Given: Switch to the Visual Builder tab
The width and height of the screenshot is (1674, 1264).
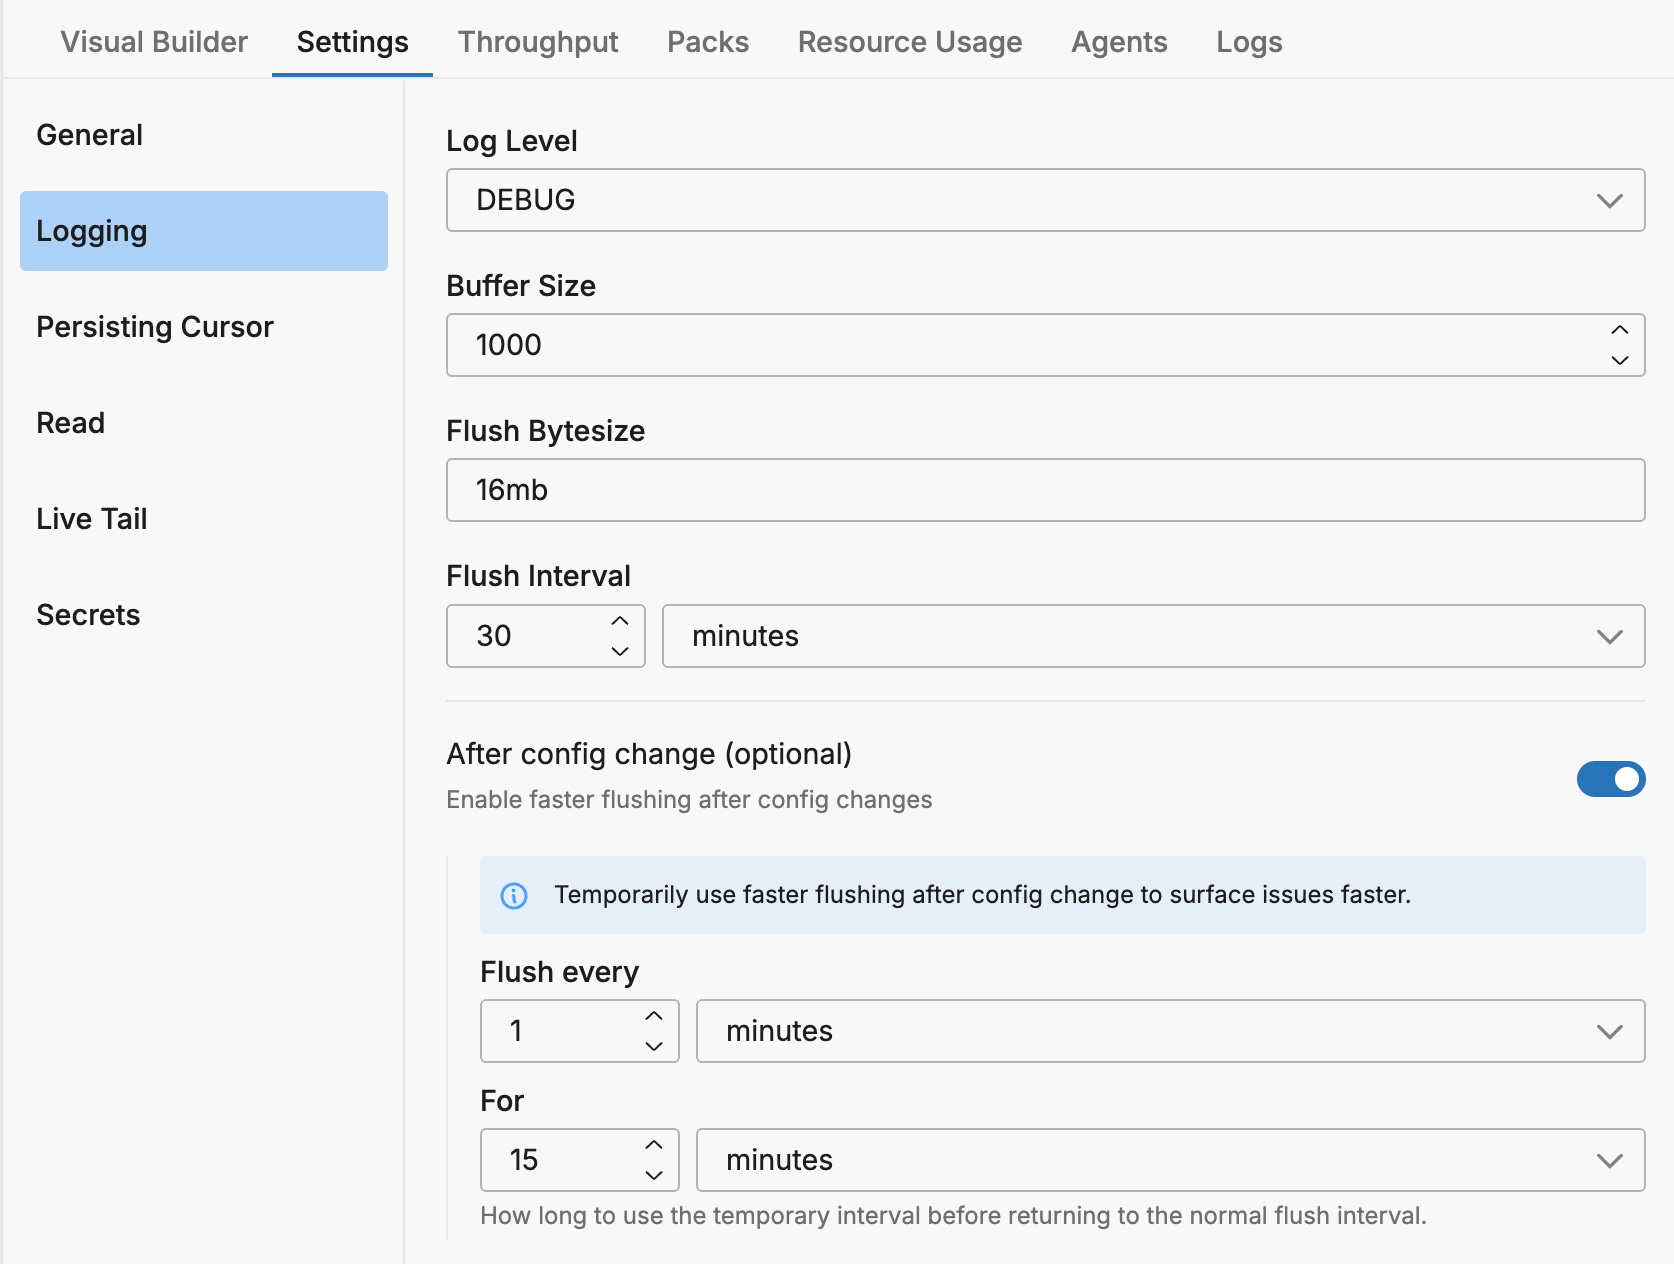Looking at the screenshot, I should (154, 42).
